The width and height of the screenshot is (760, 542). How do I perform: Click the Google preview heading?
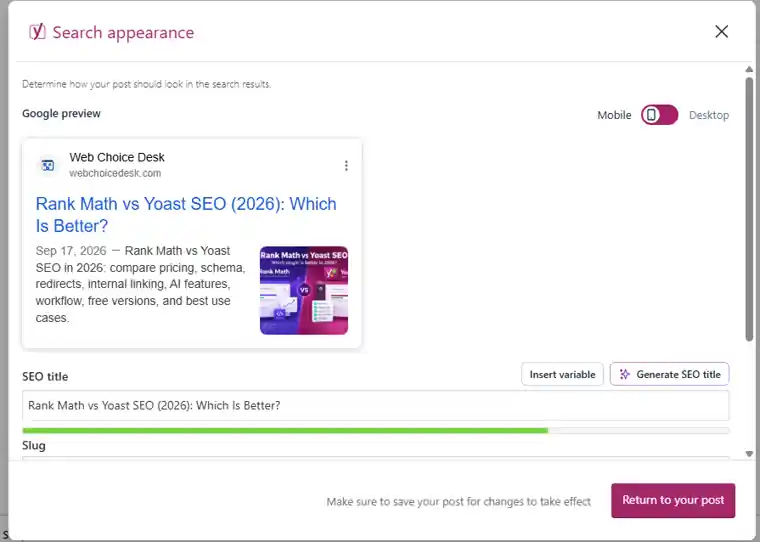coord(61,113)
